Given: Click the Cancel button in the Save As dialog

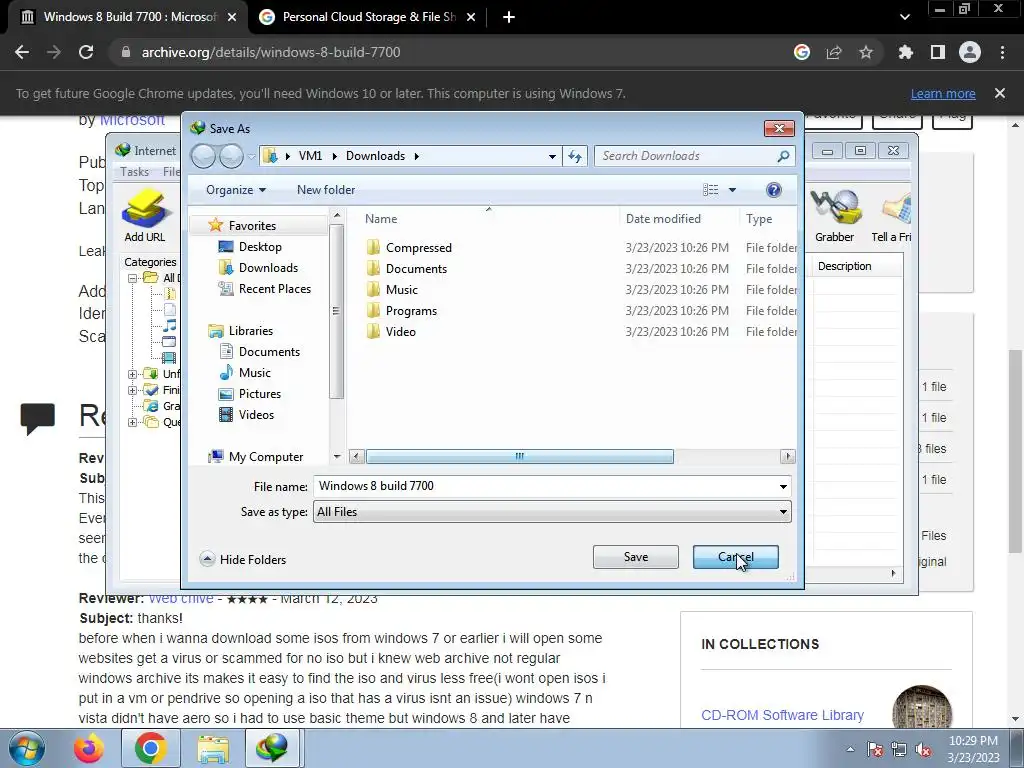Looking at the screenshot, I should (735, 557).
